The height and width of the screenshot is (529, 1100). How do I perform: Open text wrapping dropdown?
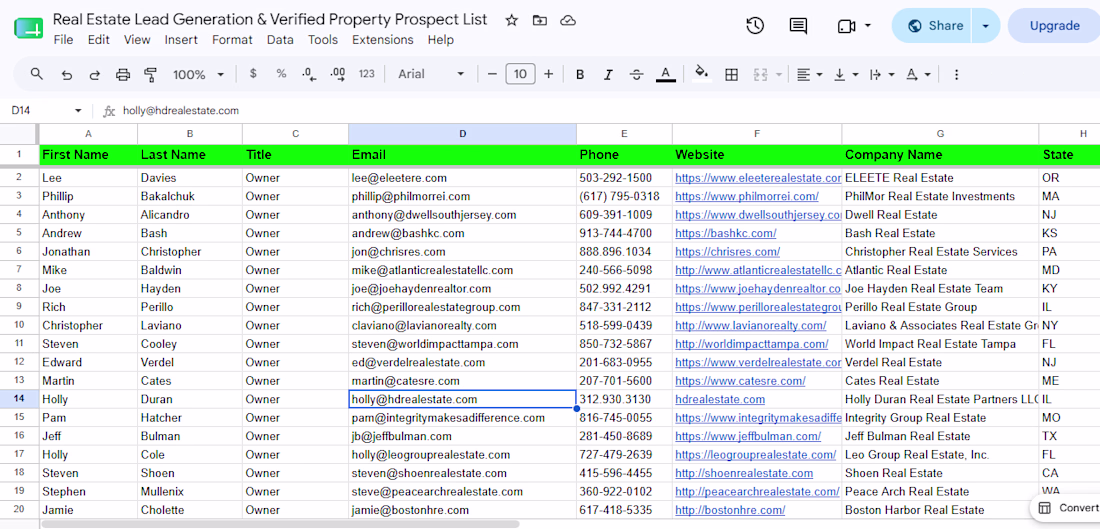pyautogui.click(x=882, y=74)
